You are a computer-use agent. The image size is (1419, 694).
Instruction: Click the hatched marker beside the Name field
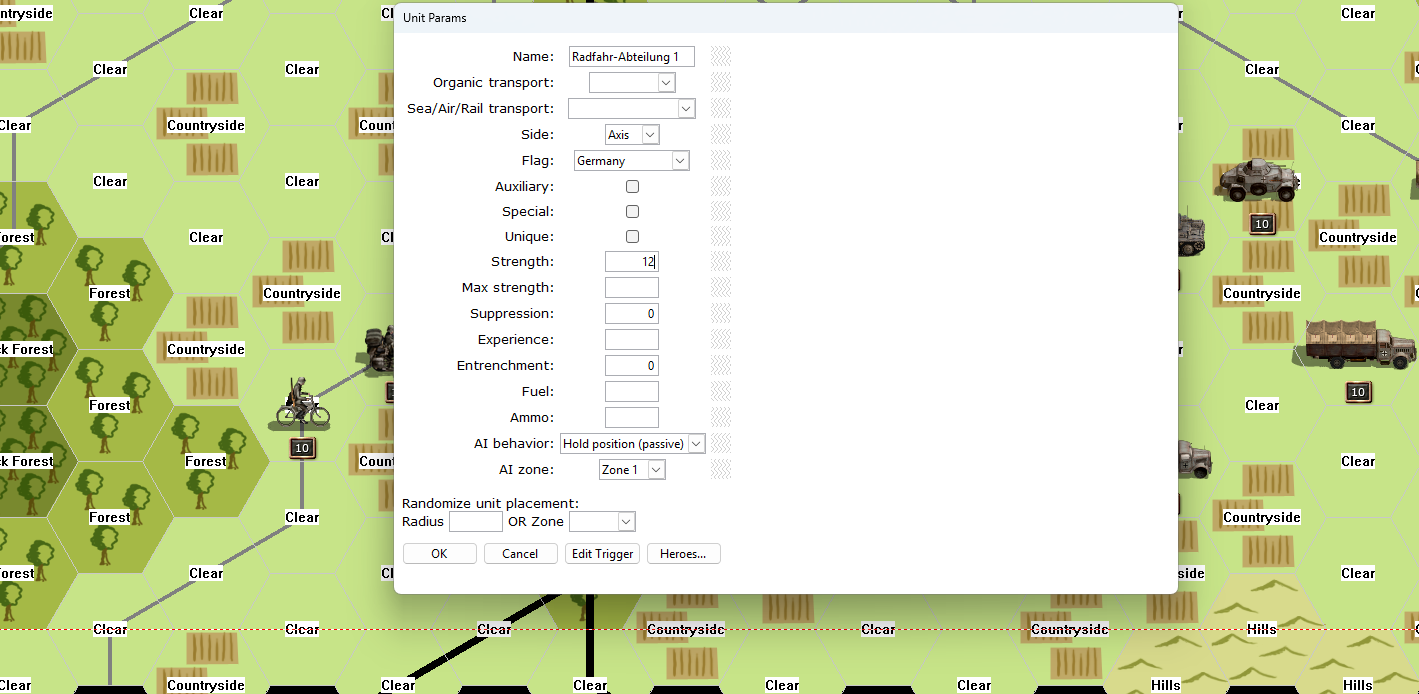tap(721, 57)
